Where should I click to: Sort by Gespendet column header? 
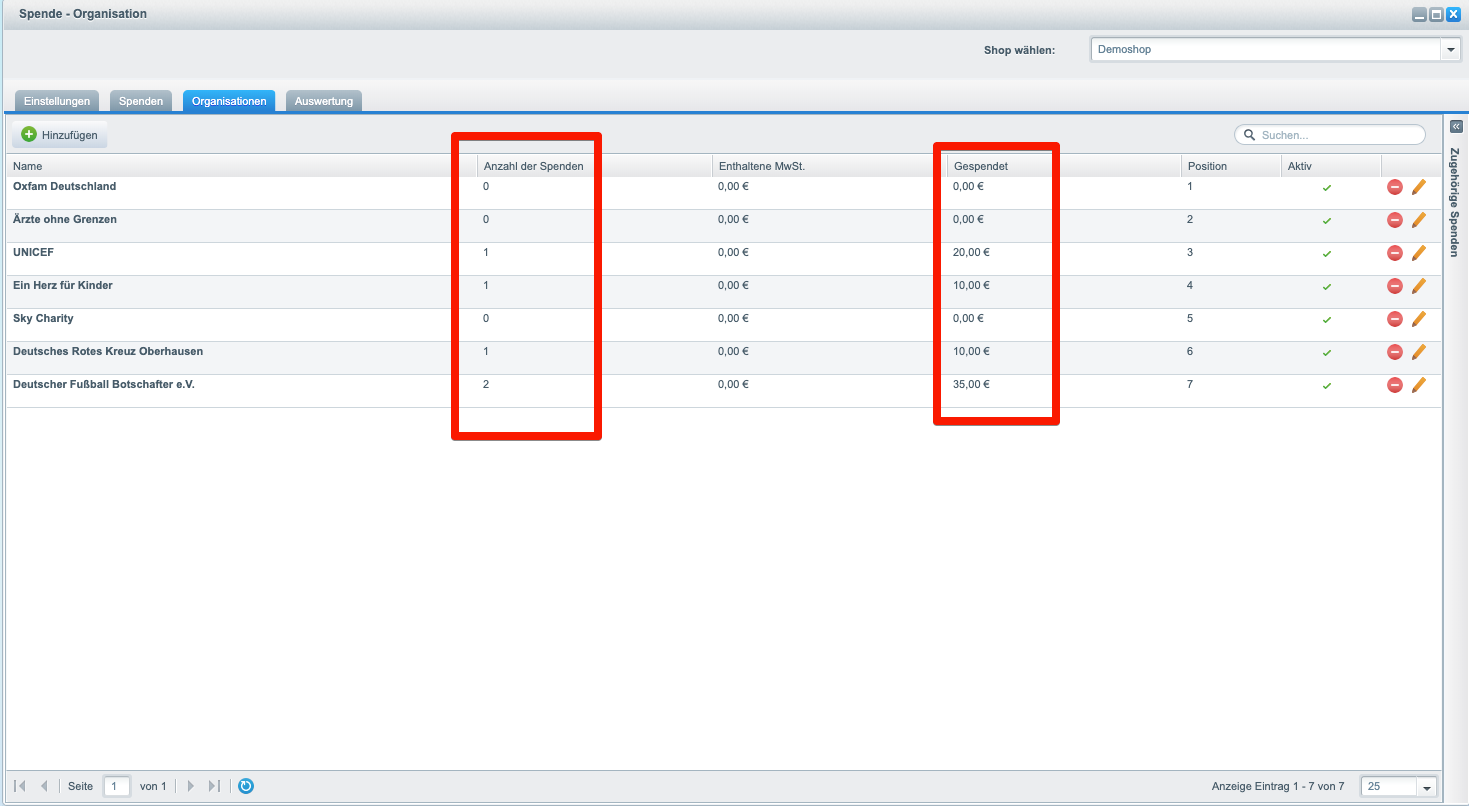[x=1064, y=166]
